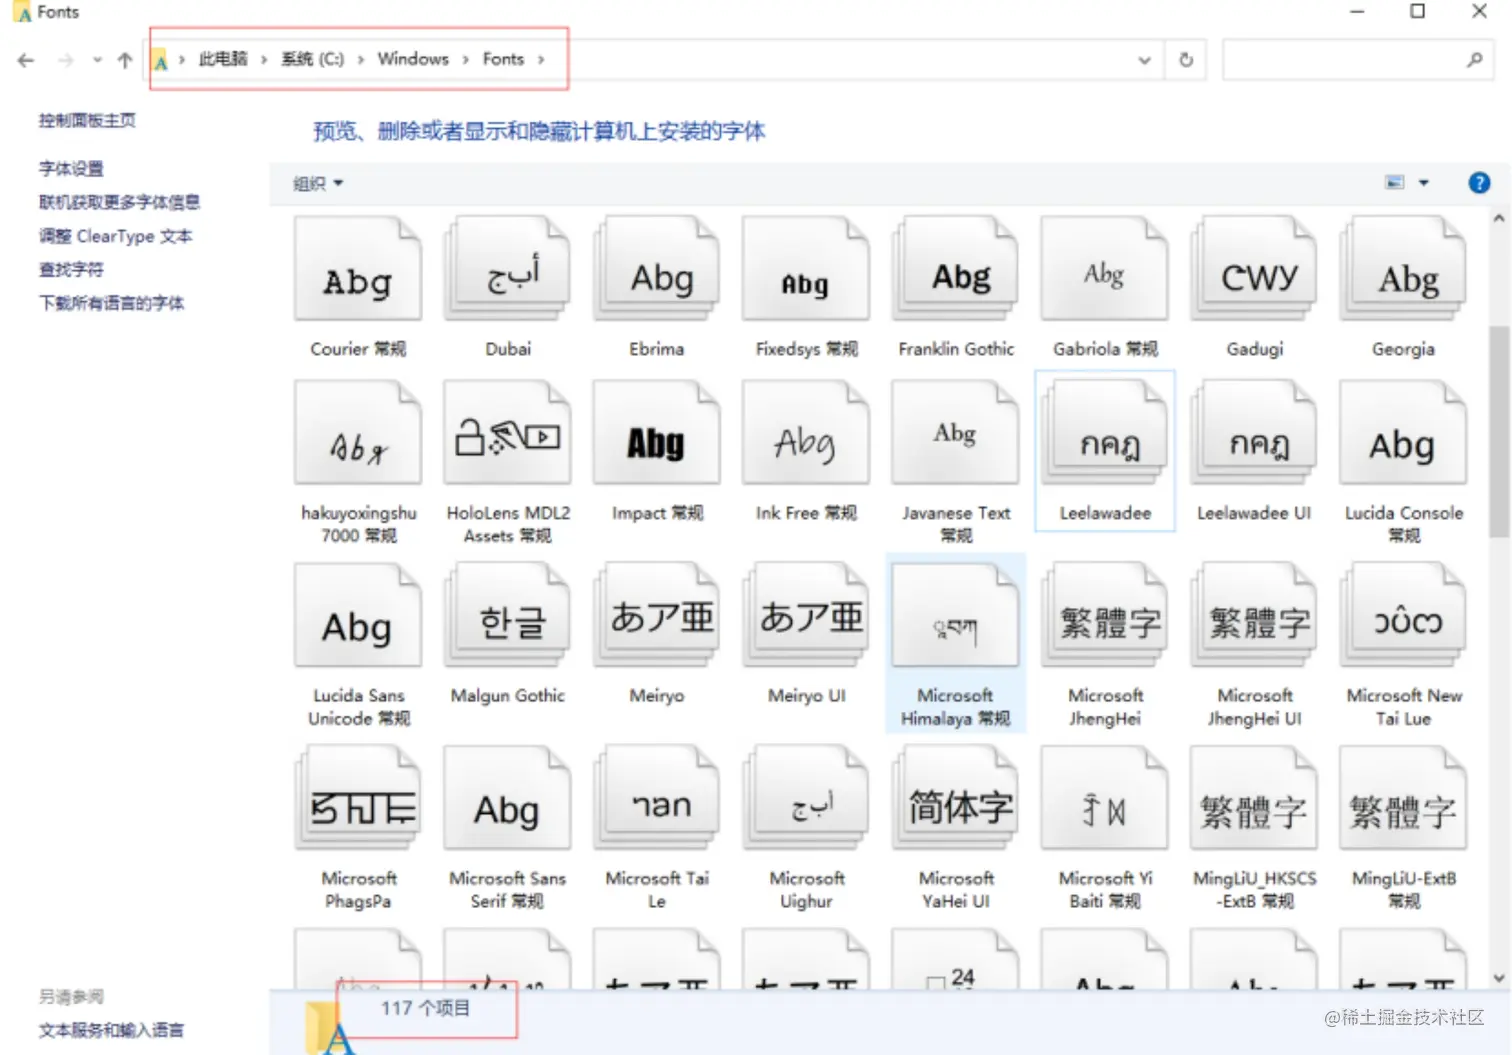
Task: Click scrollbar up arrow in font list
Action: tap(1498, 218)
